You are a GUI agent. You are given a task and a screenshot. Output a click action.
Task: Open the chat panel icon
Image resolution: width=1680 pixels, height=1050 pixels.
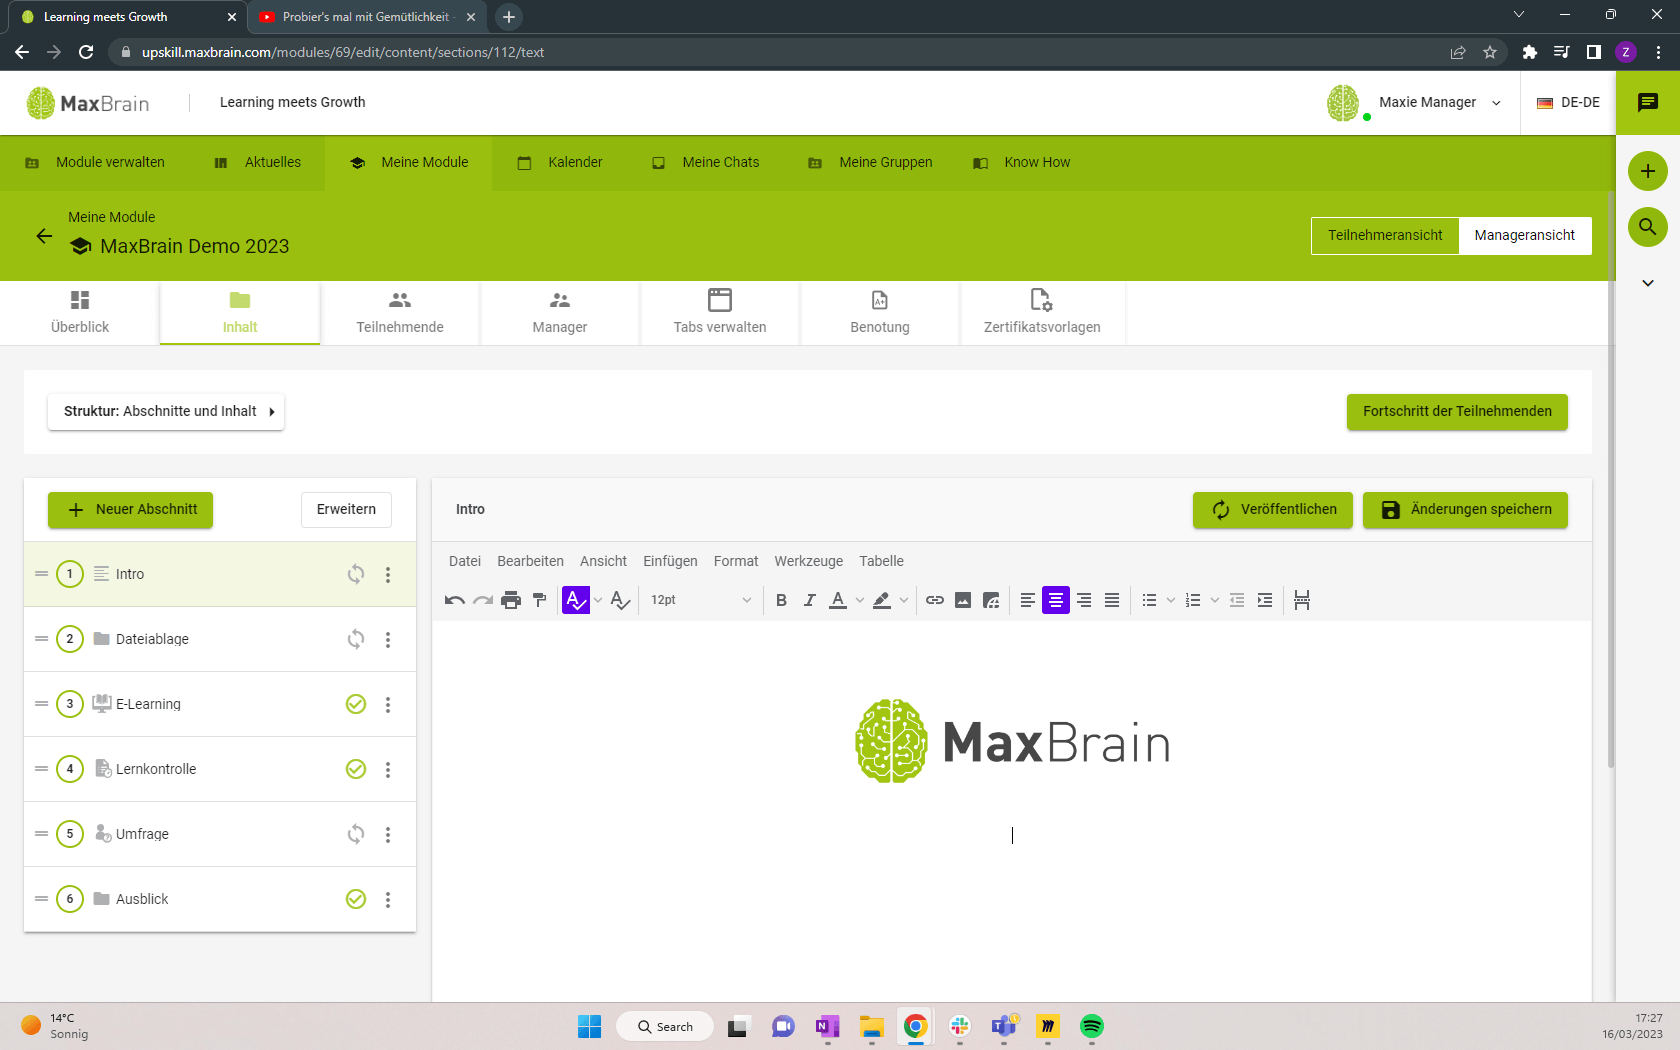pos(1648,103)
